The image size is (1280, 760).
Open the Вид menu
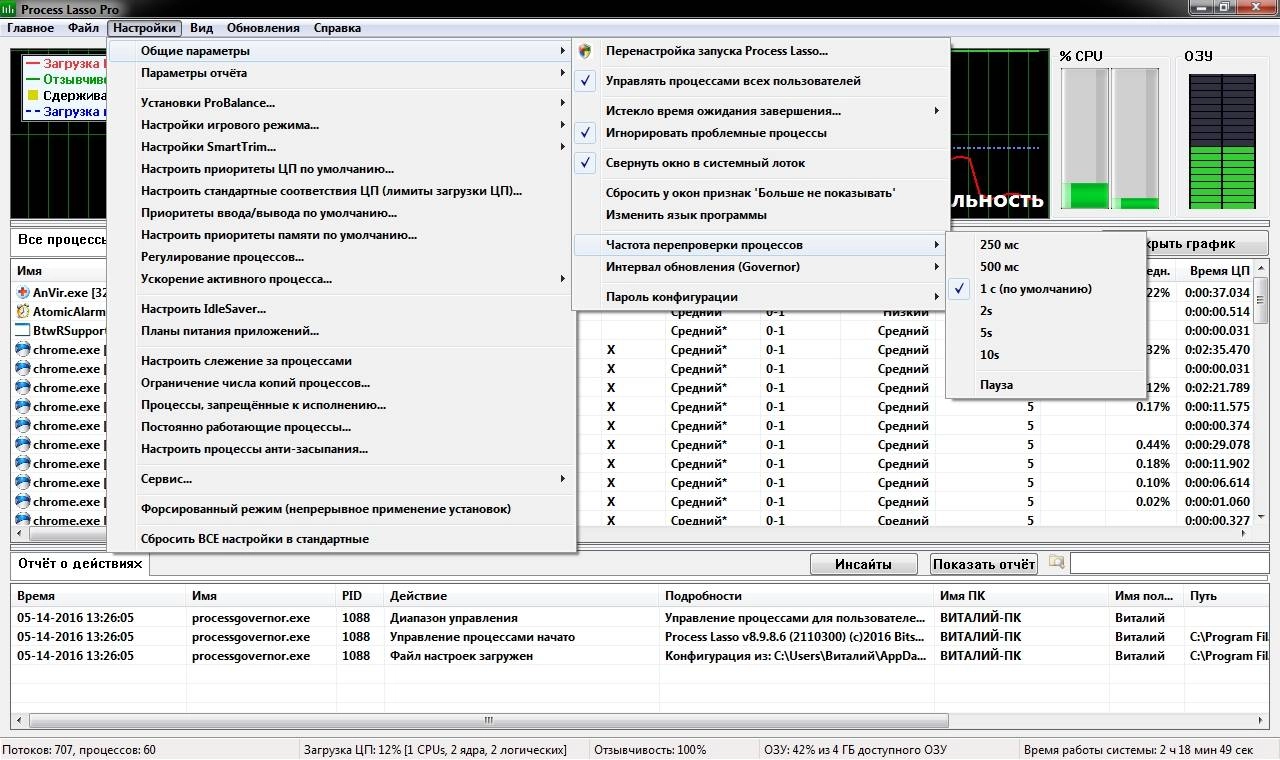pos(201,28)
